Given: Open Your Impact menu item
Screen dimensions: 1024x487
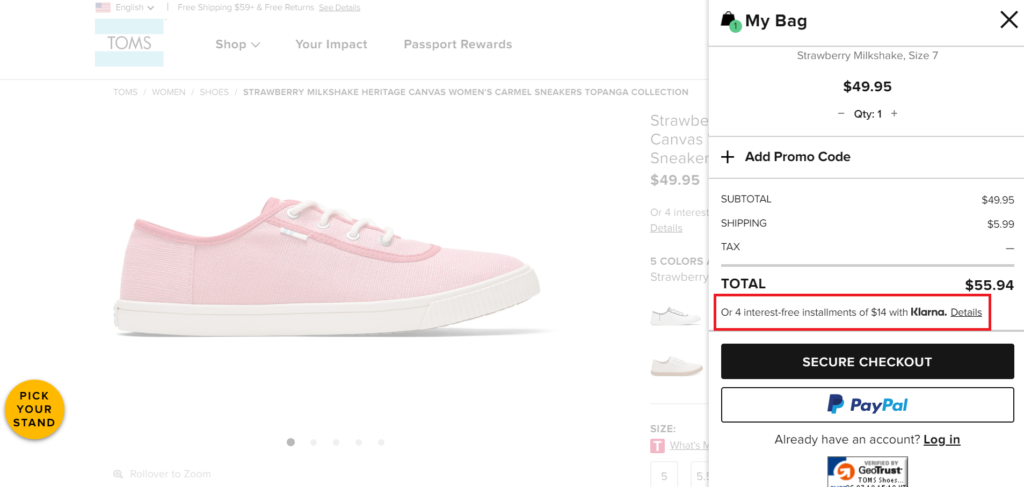Looking at the screenshot, I should [x=331, y=44].
